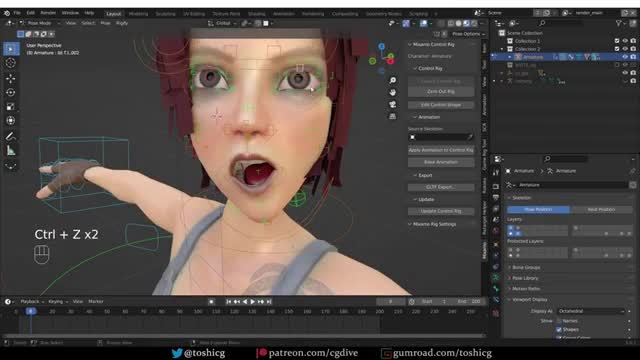Toggle Collection 2 exclude checkbox
This screenshot has width=640, height=360.
click(617, 49)
